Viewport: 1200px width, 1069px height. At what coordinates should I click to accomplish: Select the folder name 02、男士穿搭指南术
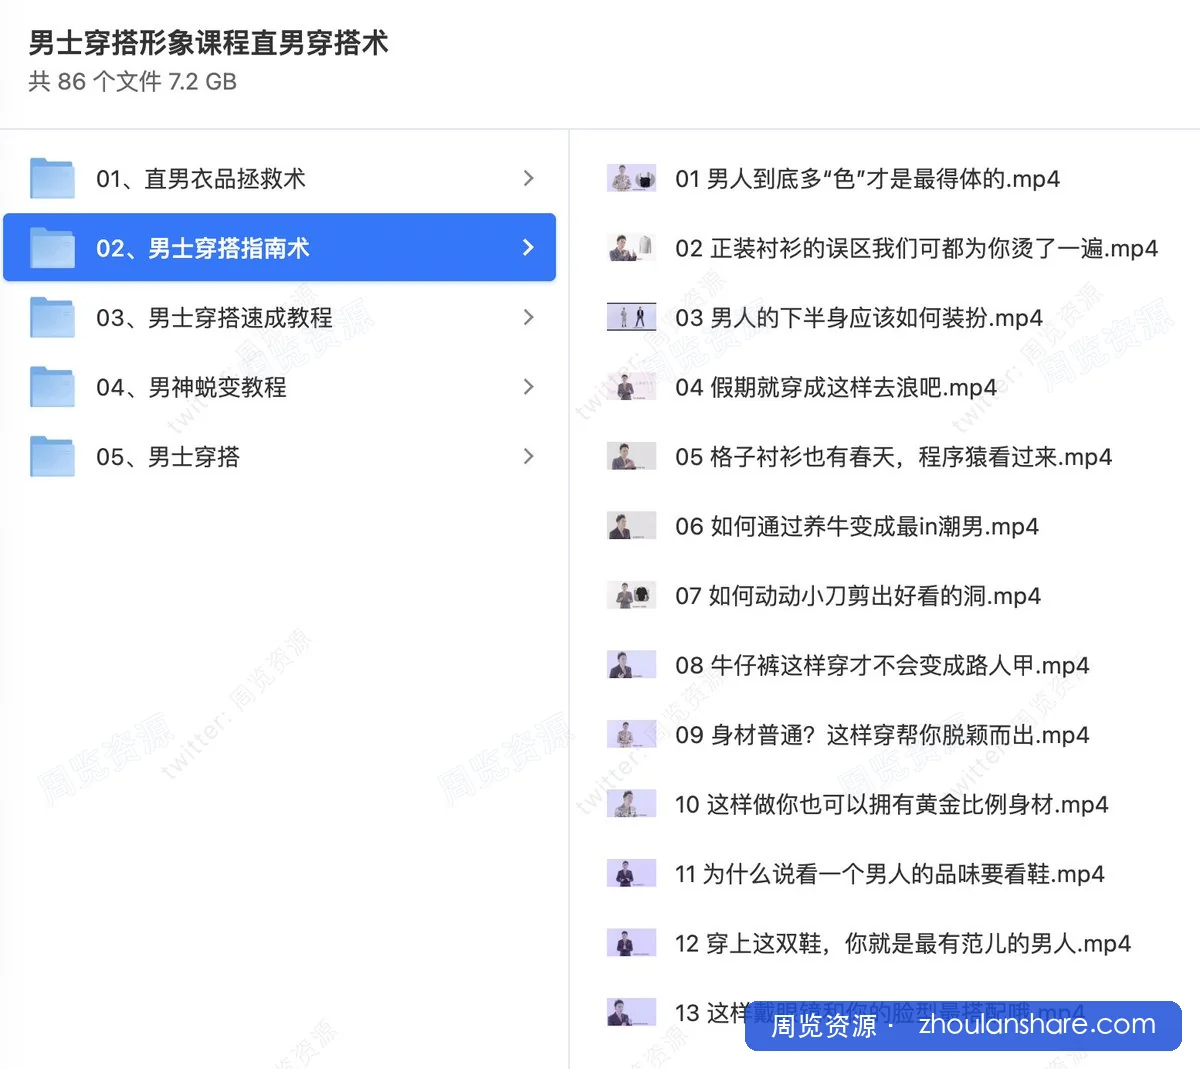[x=203, y=248]
